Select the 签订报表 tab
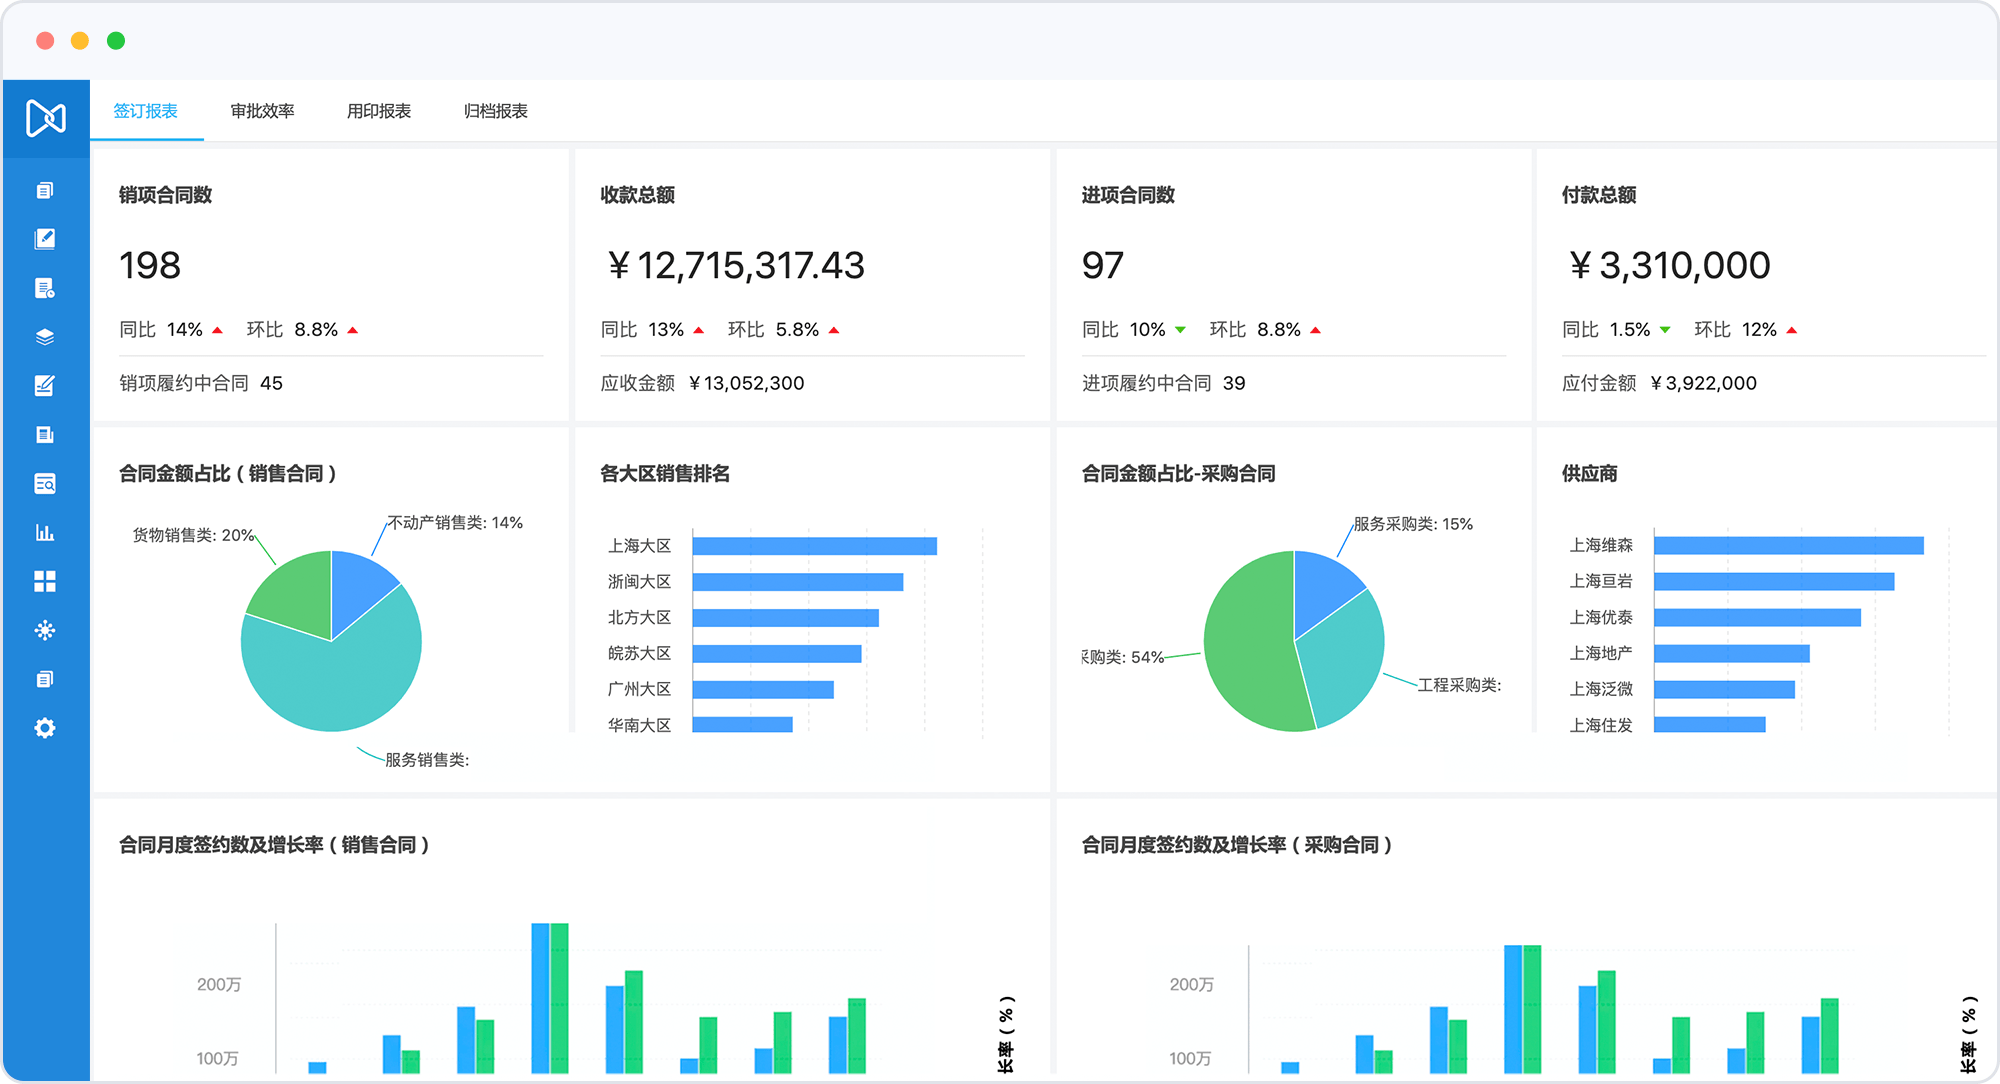This screenshot has height=1084, width=2000. 146,111
